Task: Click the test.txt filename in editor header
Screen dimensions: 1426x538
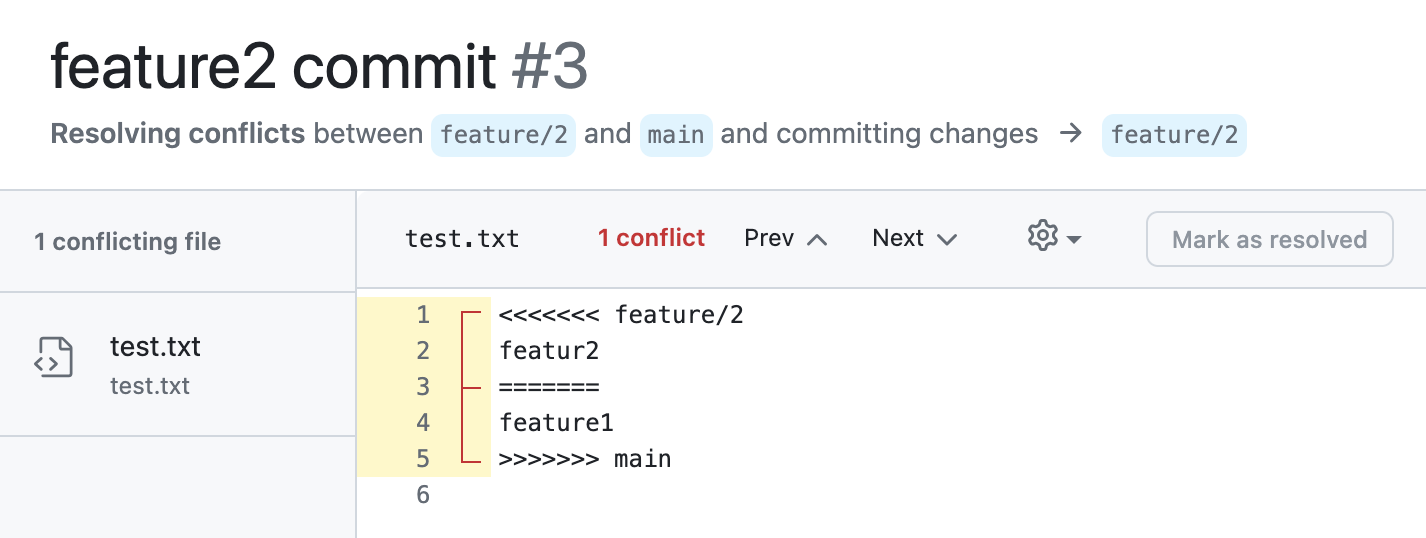Action: pos(462,238)
